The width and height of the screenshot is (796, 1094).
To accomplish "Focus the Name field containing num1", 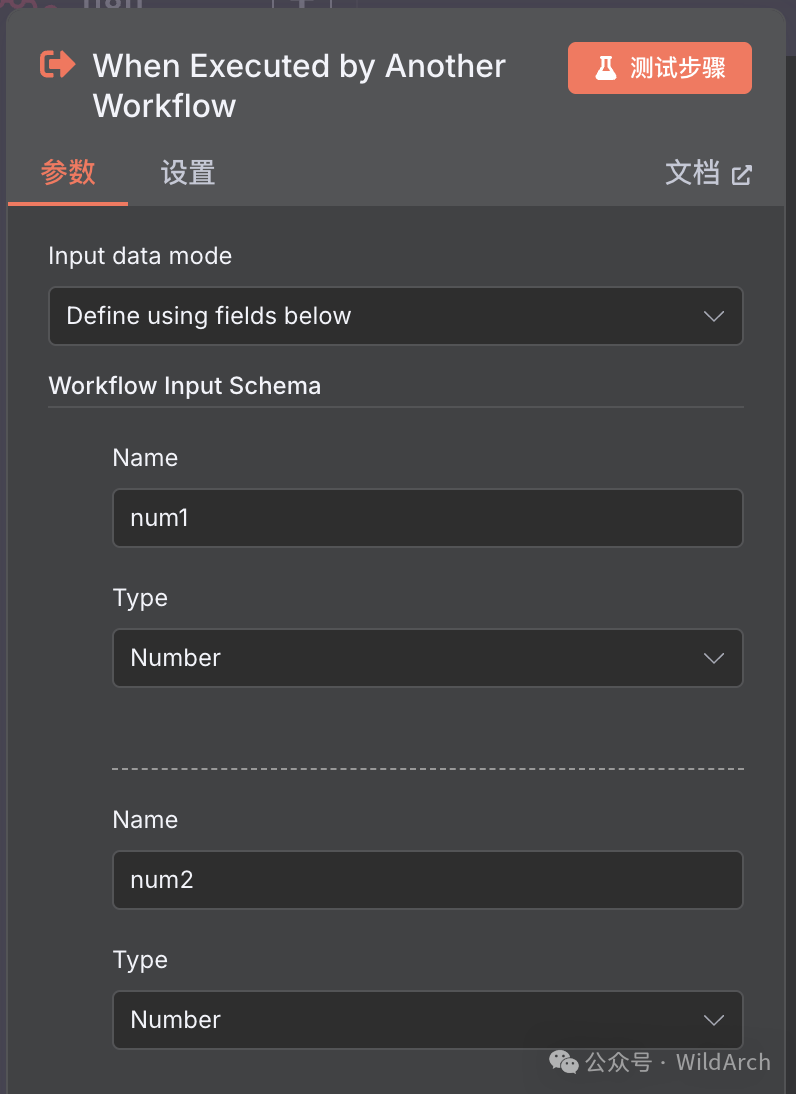I will (427, 518).
